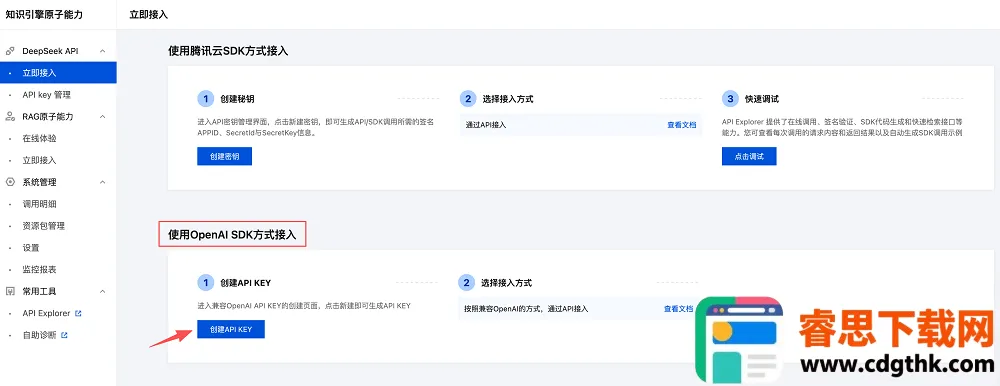Click 选择接入方式 title in Tencent SDK card
Image resolution: width=1000 pixels, height=386 pixels.
pyautogui.click(x=508, y=99)
